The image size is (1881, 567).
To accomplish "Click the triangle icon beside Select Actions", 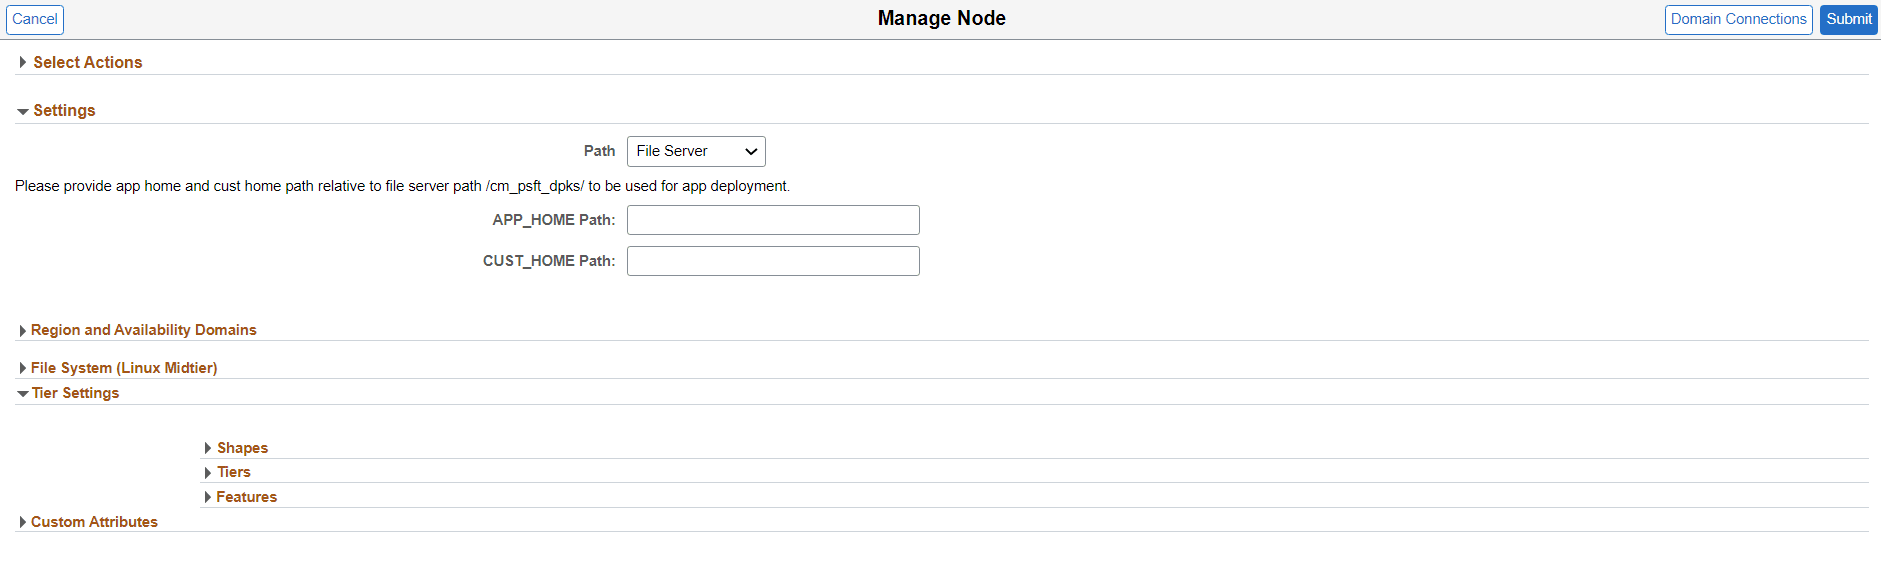I will [x=23, y=62].
